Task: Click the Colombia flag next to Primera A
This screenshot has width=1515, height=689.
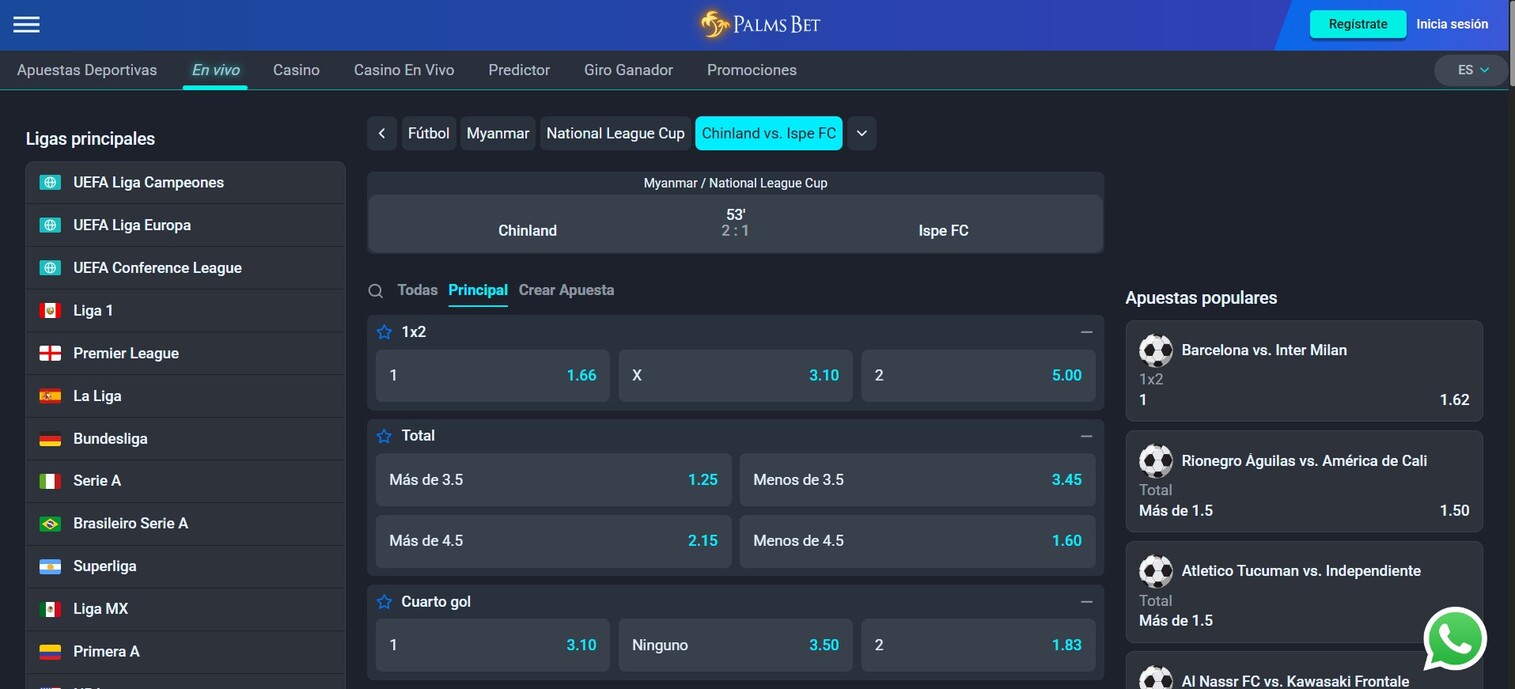Action: pyautogui.click(x=50, y=652)
